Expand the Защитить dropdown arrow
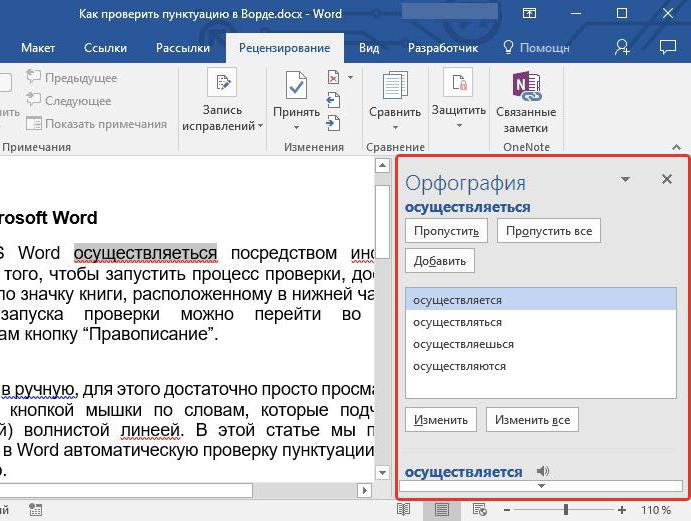 [459, 126]
